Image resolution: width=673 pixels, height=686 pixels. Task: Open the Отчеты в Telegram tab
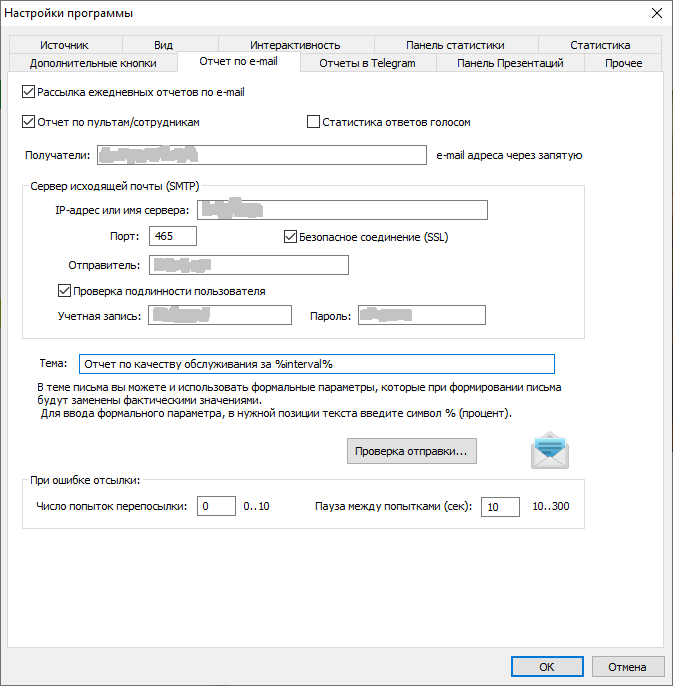tap(366, 63)
